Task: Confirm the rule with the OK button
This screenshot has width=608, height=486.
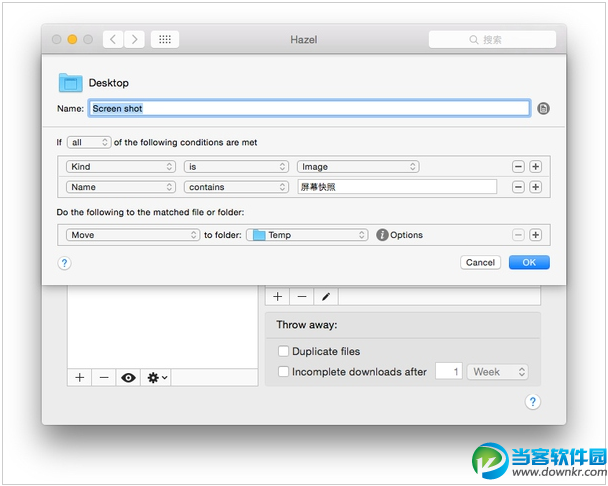Action: point(529,263)
